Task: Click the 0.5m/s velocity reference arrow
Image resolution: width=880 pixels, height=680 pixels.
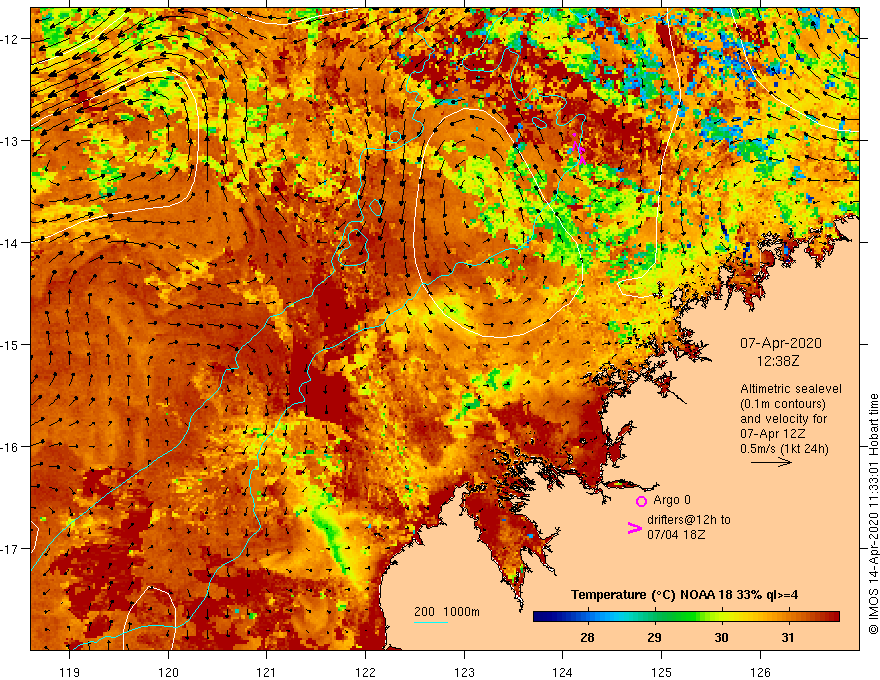Action: click(x=771, y=462)
